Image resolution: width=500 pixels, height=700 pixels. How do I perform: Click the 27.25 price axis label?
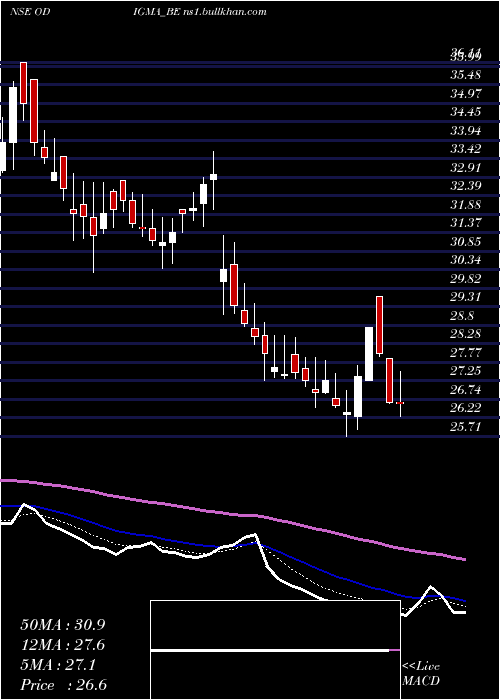pyautogui.click(x=465, y=371)
